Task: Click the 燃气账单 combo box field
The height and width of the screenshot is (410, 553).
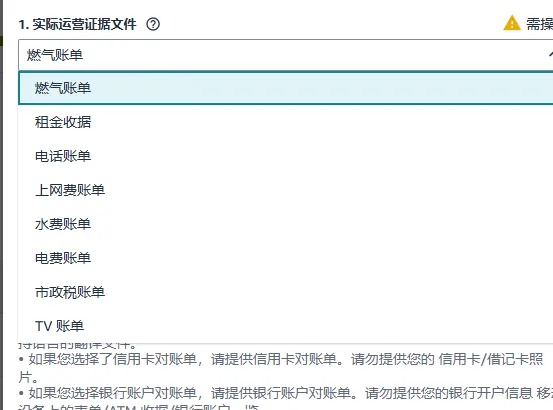Action: click(x=285, y=55)
